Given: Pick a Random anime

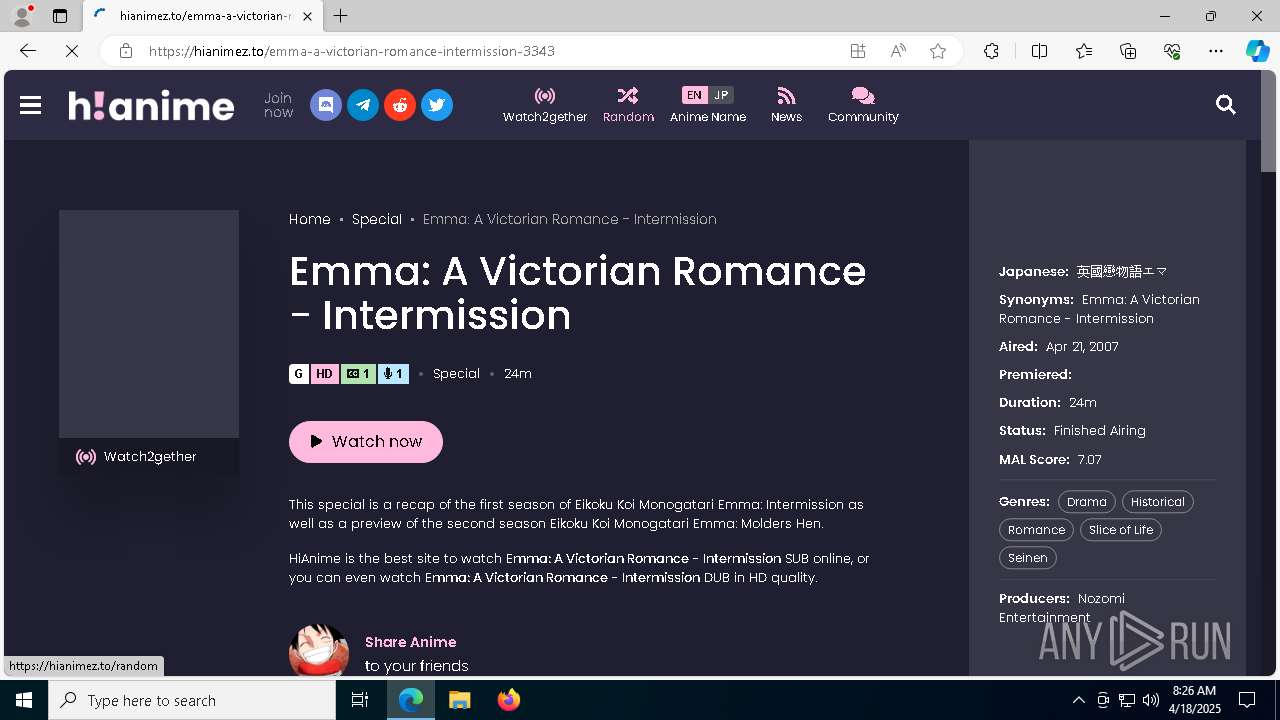Looking at the screenshot, I should click(628, 105).
